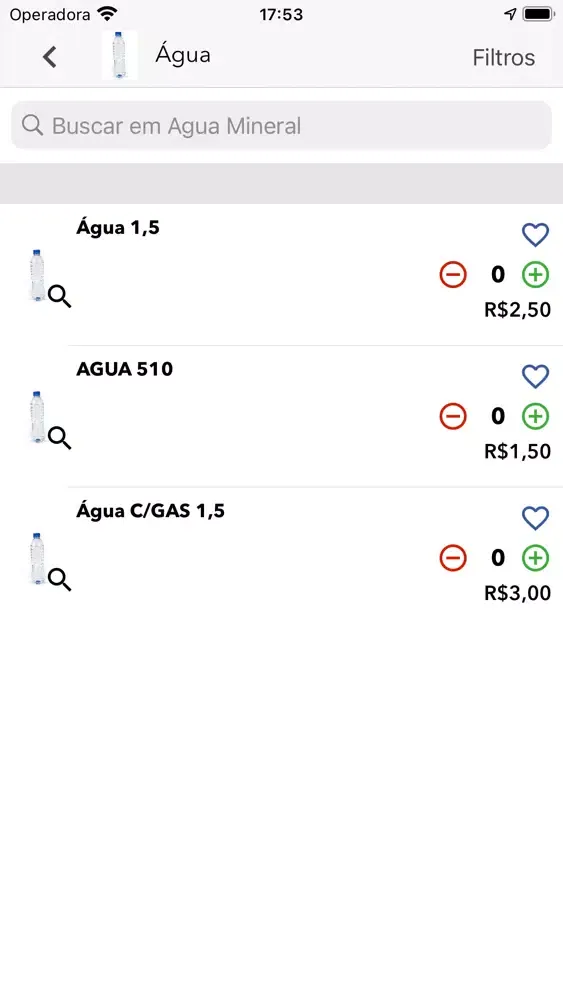Select the Água C/GAS 1,5 product title
Image resolution: width=563 pixels, height=1000 pixels.
coord(150,511)
